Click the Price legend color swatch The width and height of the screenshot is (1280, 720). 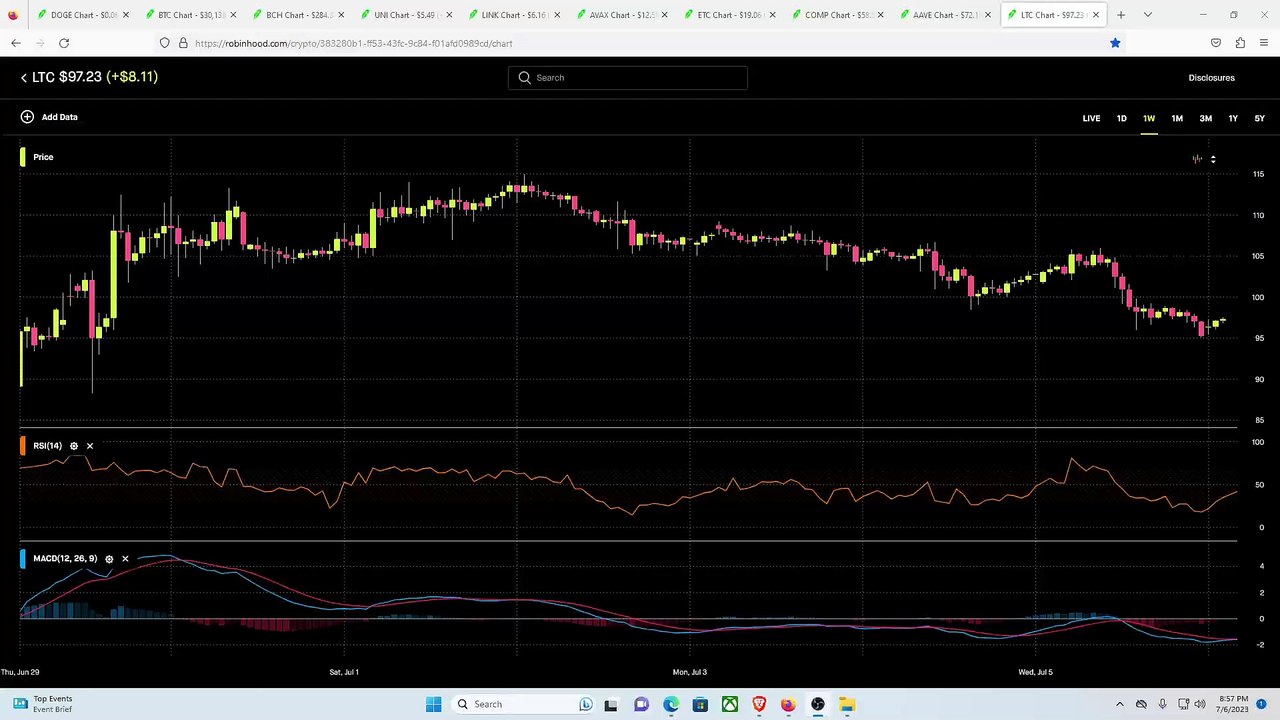[23, 157]
